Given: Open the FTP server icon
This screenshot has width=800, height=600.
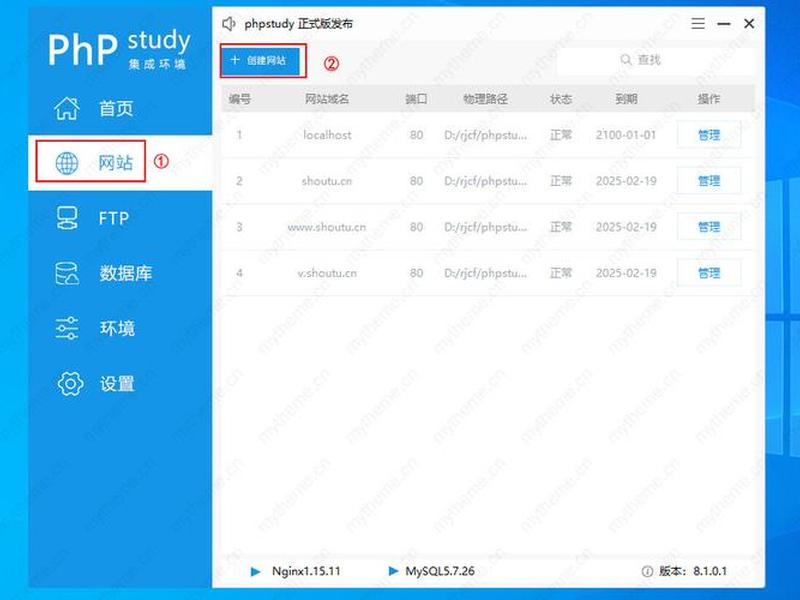Looking at the screenshot, I should coord(67,218).
